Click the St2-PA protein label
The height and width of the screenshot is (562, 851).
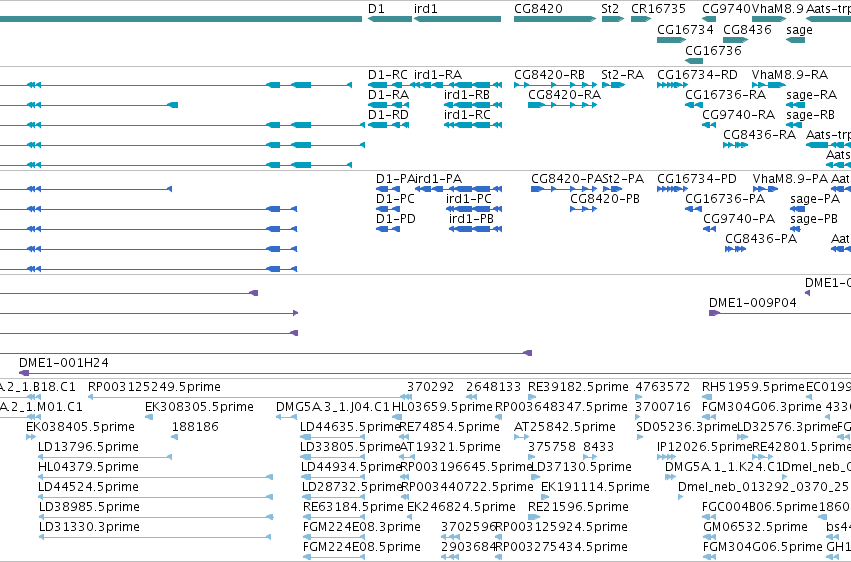pyautogui.click(x=623, y=179)
